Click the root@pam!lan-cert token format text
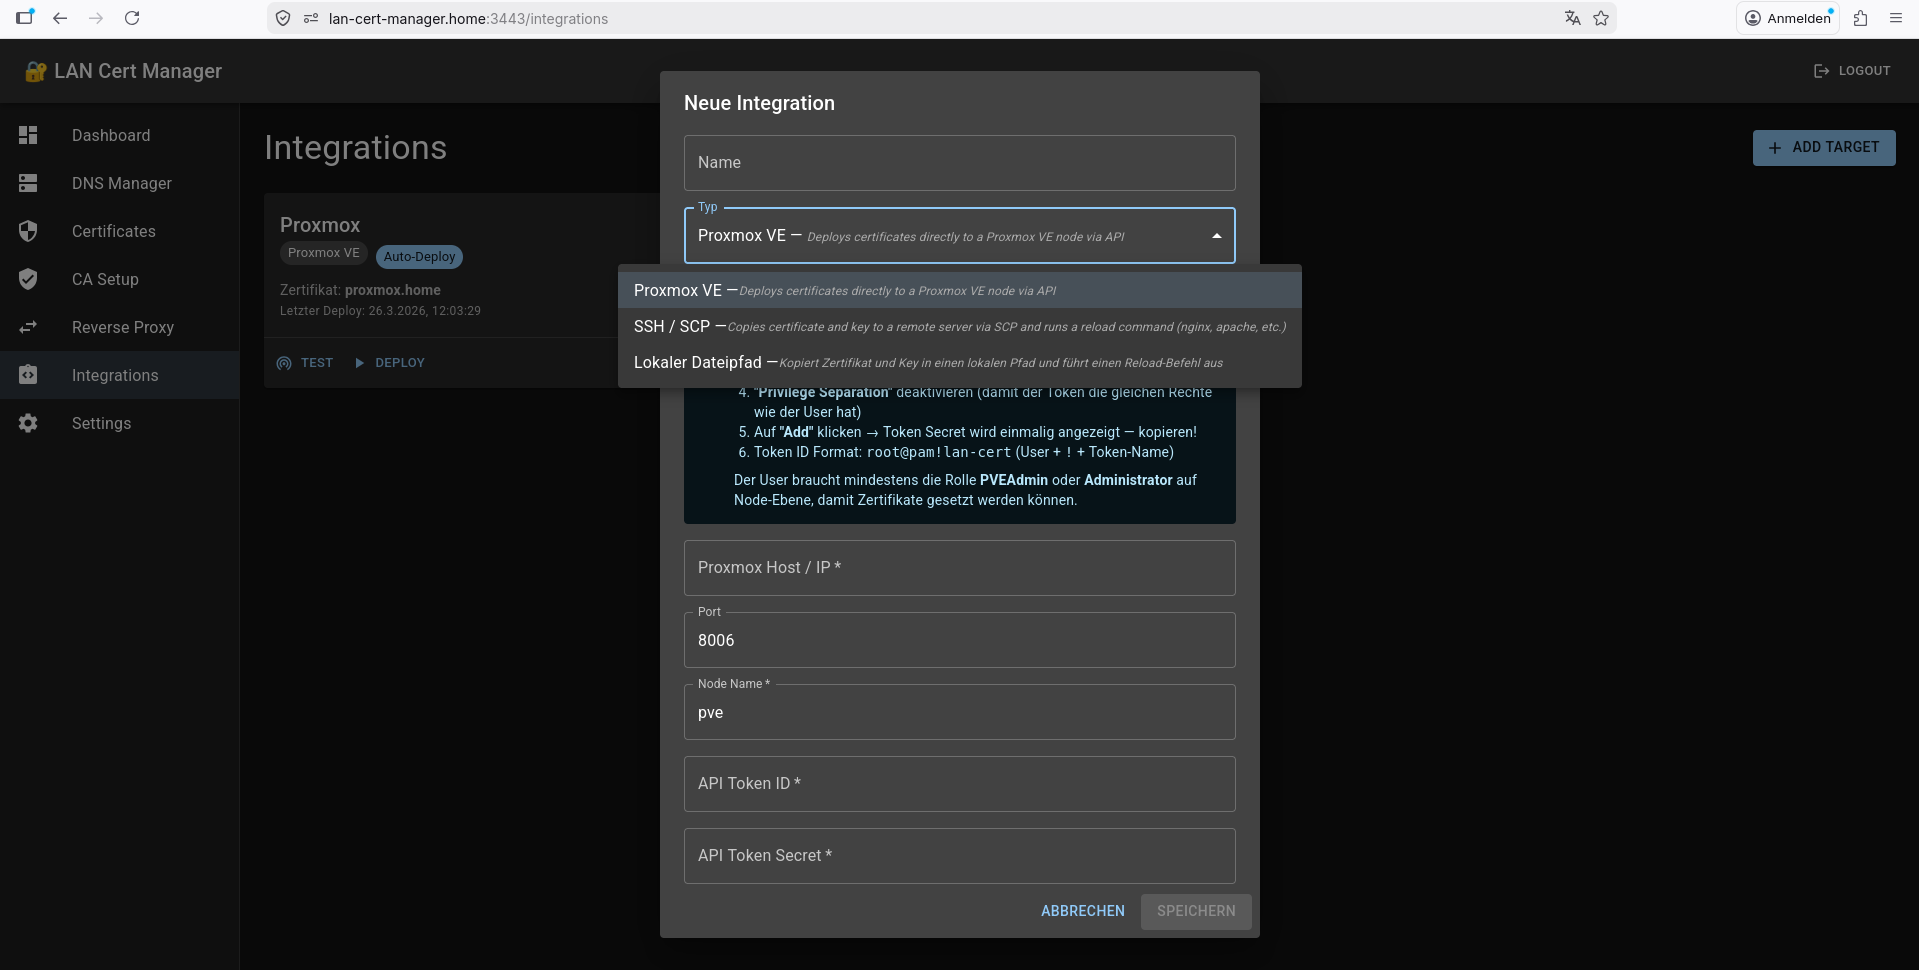 pos(939,452)
